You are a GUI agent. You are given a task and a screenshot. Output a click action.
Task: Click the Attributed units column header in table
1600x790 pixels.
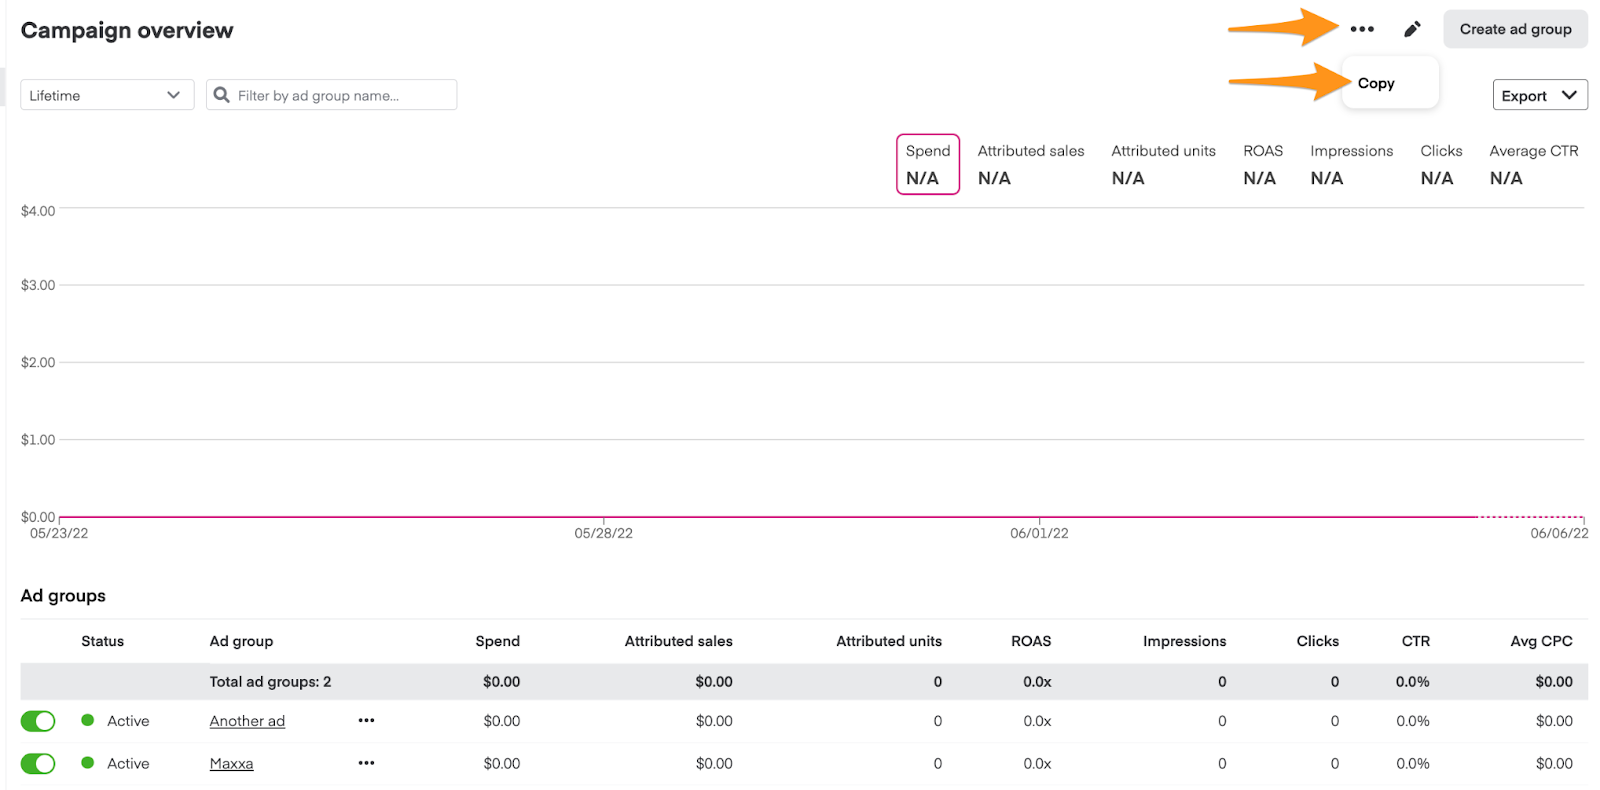889,641
